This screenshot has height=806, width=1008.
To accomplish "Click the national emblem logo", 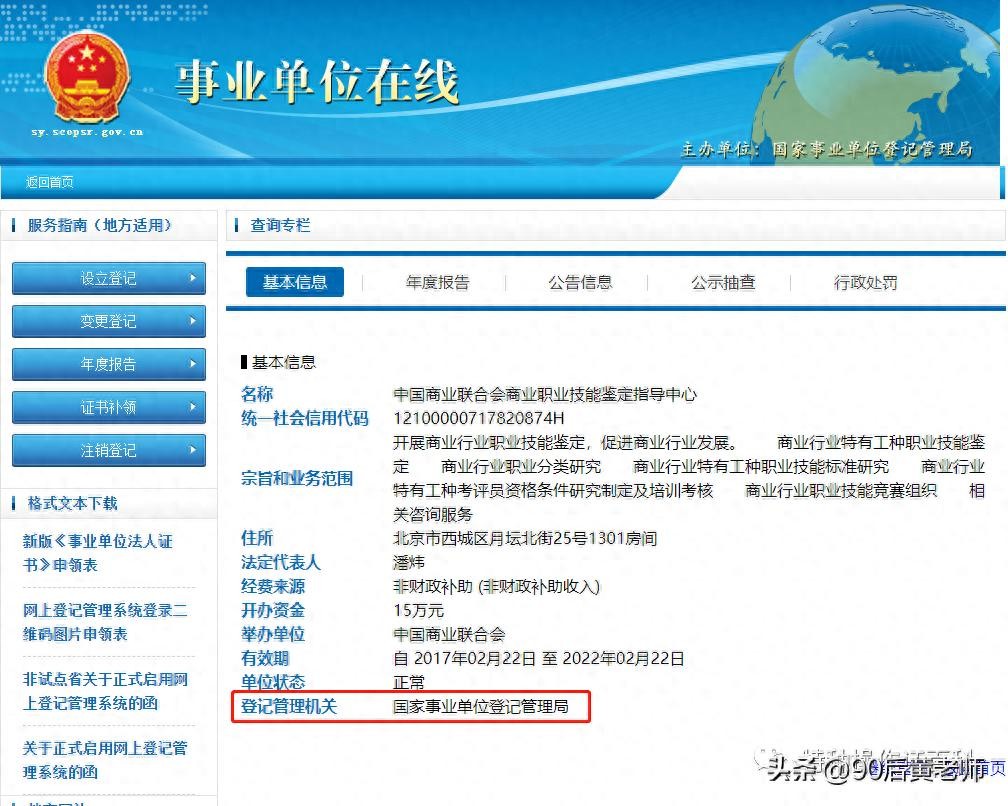I will pyautogui.click(x=87, y=78).
